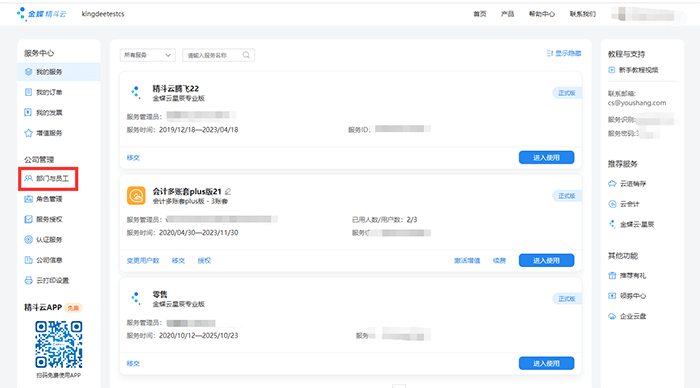Open 金蝶云·星辰 recommended service
Screen dimensions: 700x388
[631, 224]
